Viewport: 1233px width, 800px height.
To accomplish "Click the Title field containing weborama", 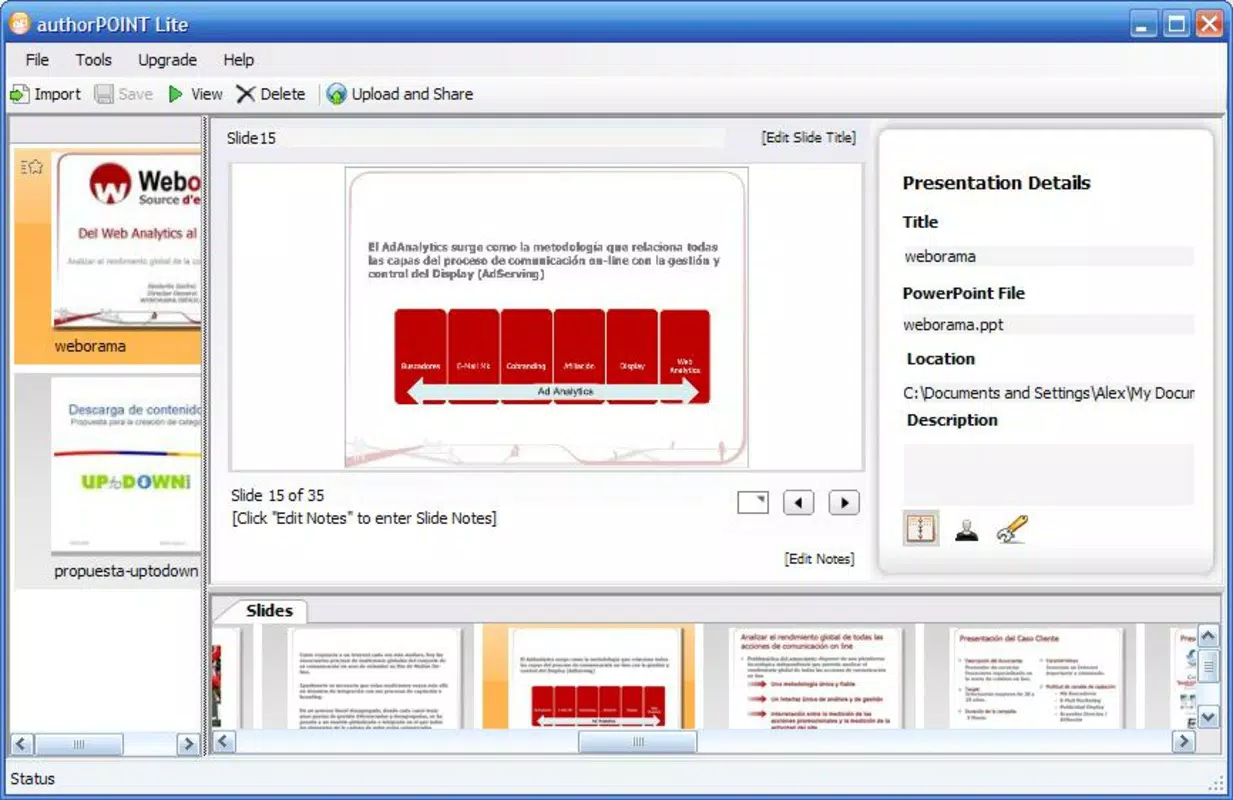I will pyautogui.click(x=1048, y=256).
